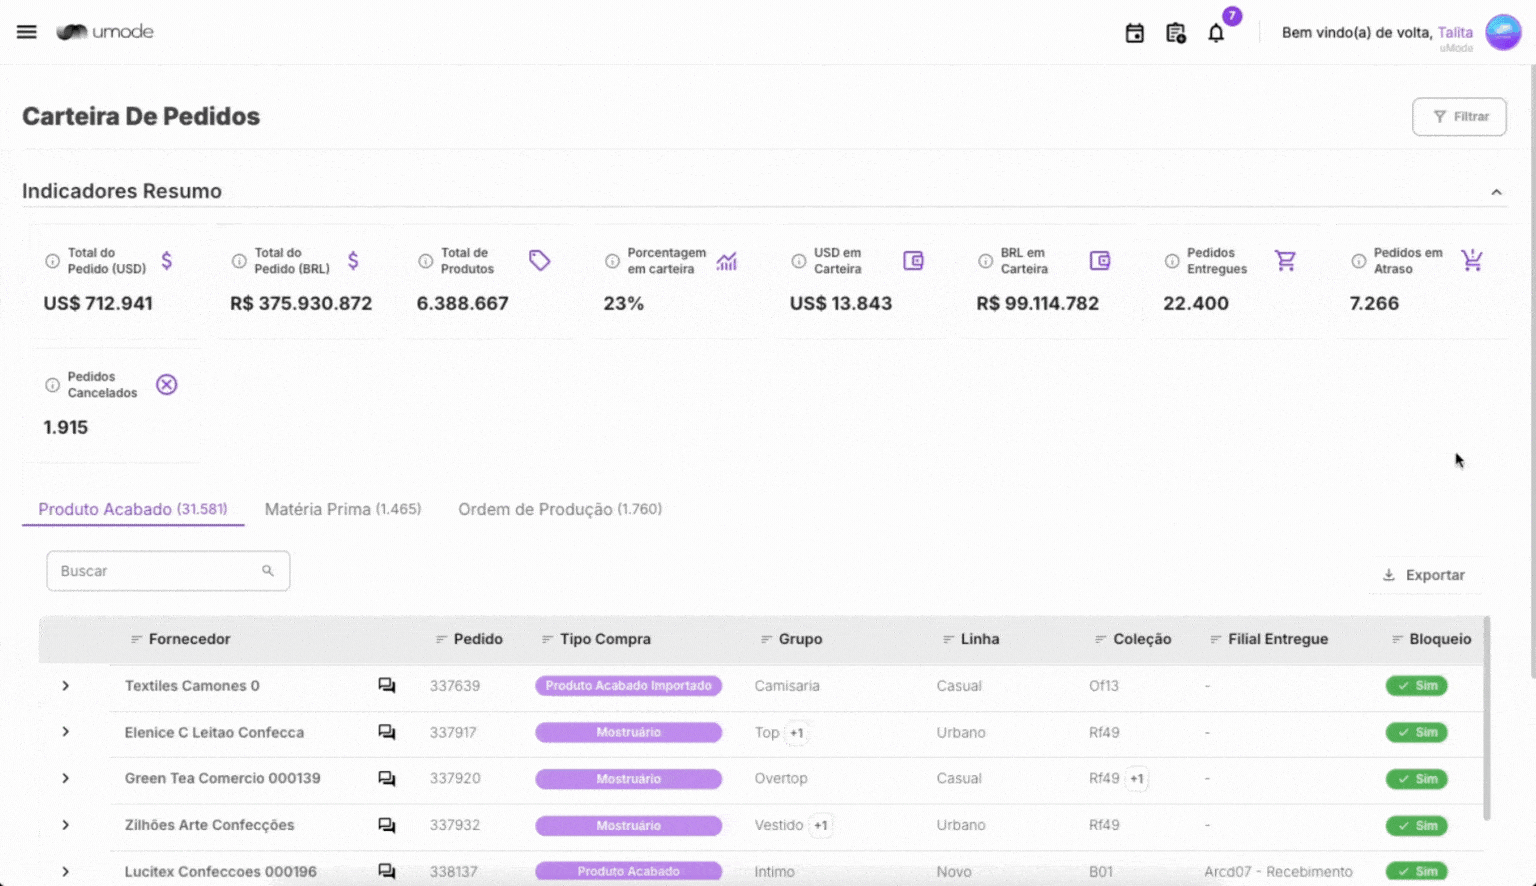Viewport: 1536px width, 886px height.
Task: Click the umode logo
Action: pyautogui.click(x=105, y=32)
